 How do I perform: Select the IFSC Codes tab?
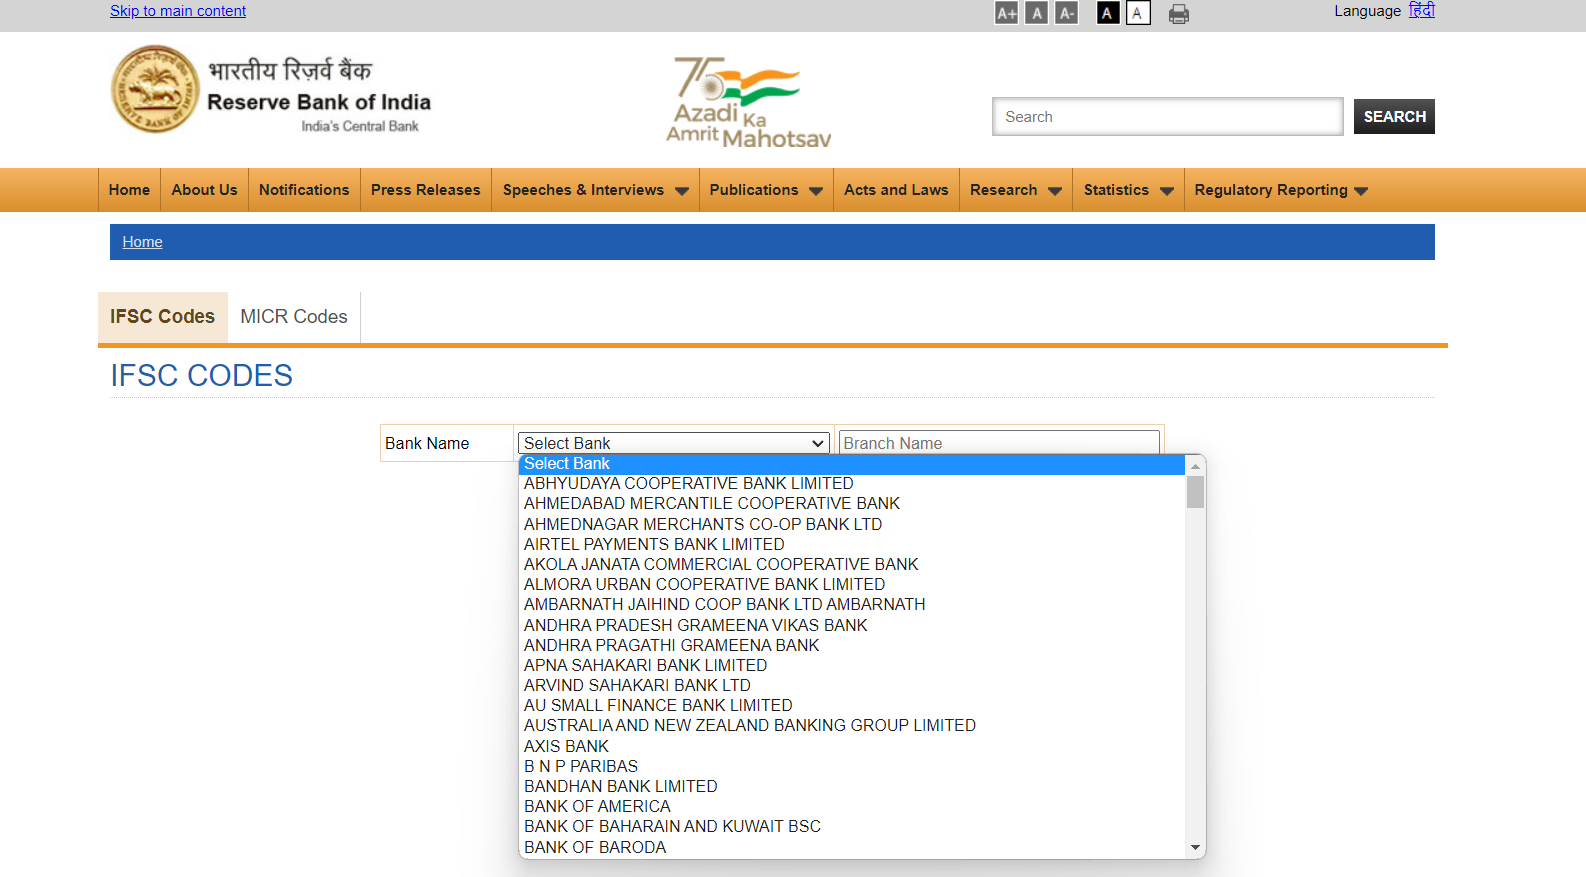pyautogui.click(x=163, y=317)
